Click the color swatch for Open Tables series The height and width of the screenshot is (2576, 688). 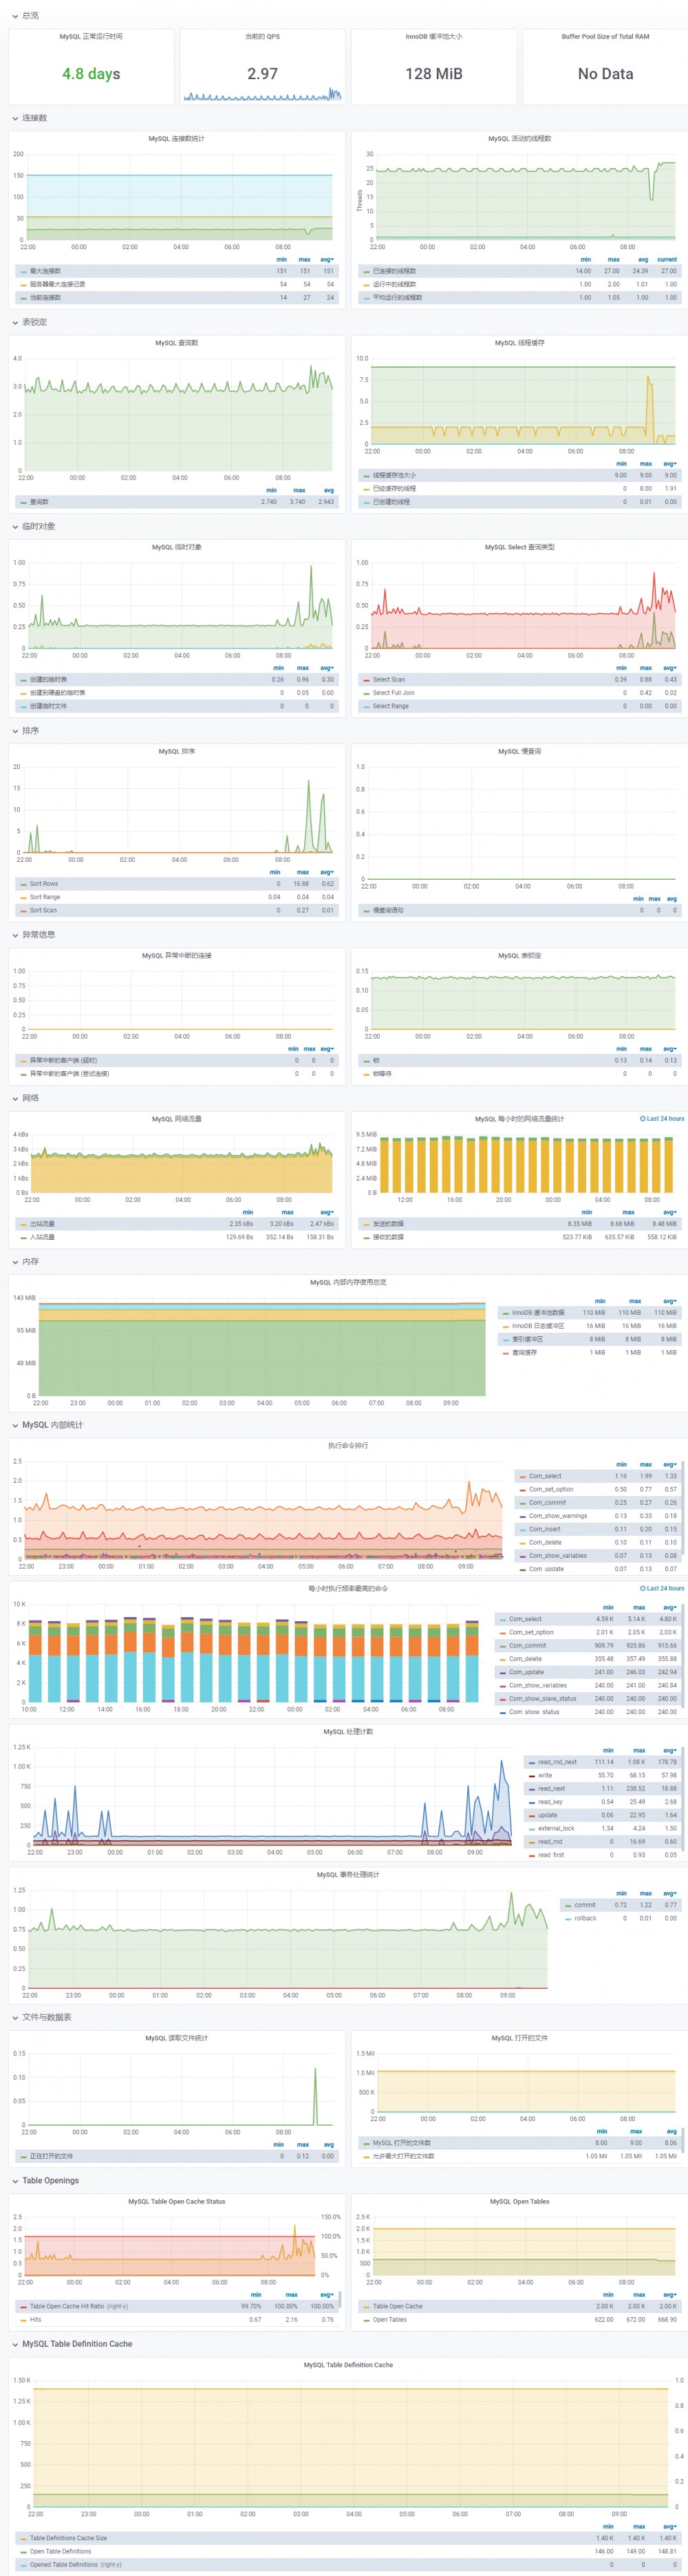click(365, 2319)
